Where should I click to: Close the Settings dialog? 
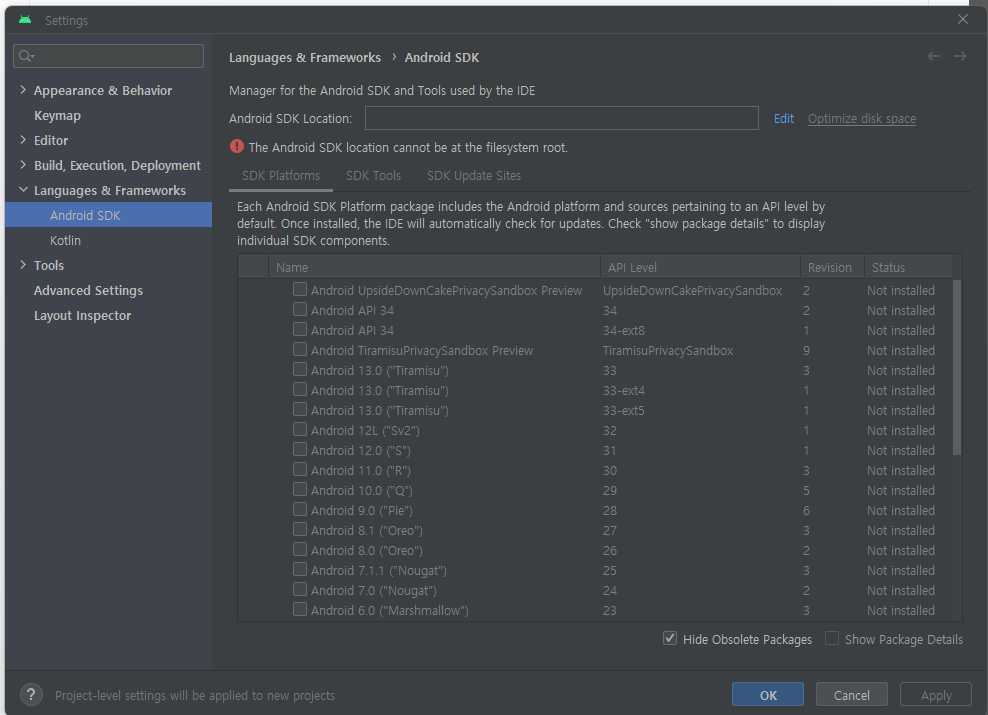pyautogui.click(x=962, y=20)
